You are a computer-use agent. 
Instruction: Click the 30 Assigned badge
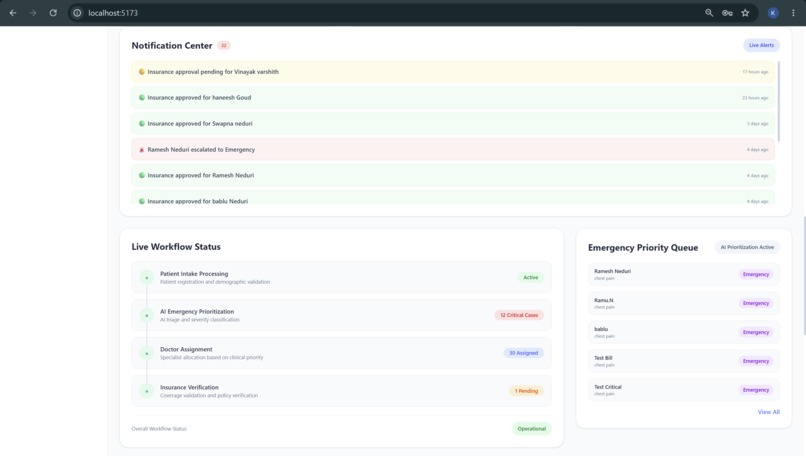523,353
